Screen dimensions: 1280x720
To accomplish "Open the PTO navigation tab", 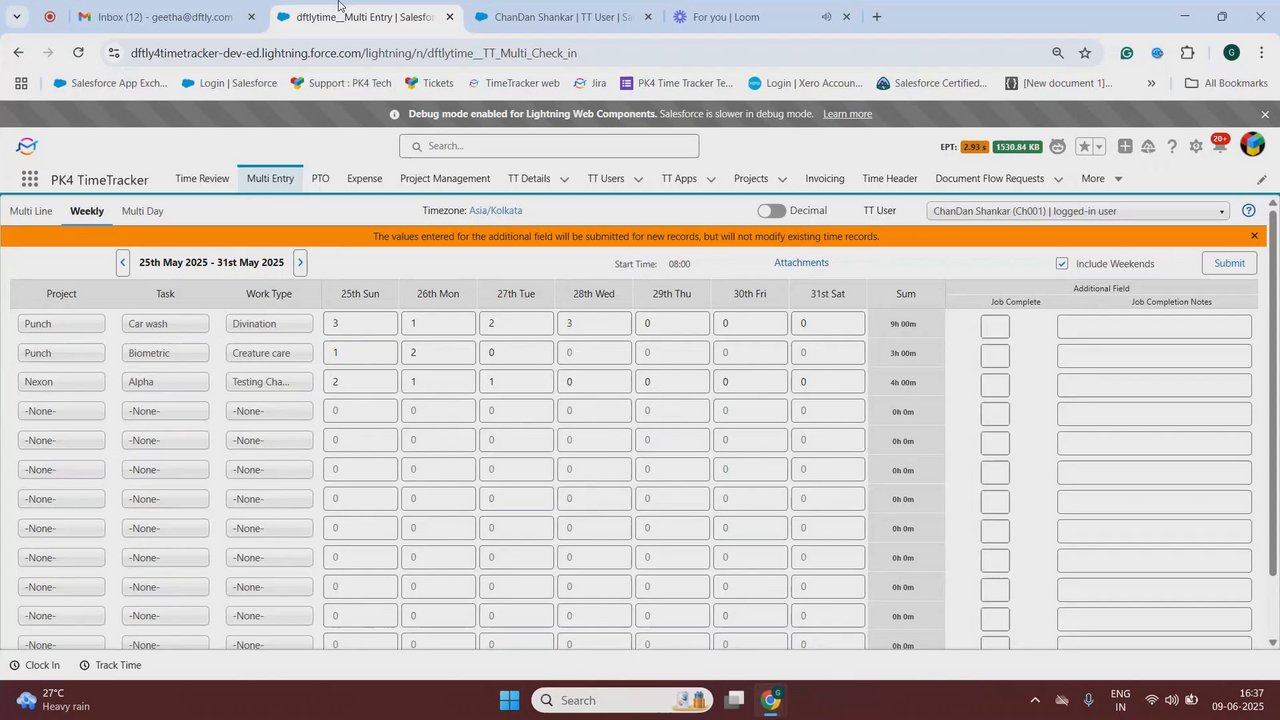I will tap(320, 179).
